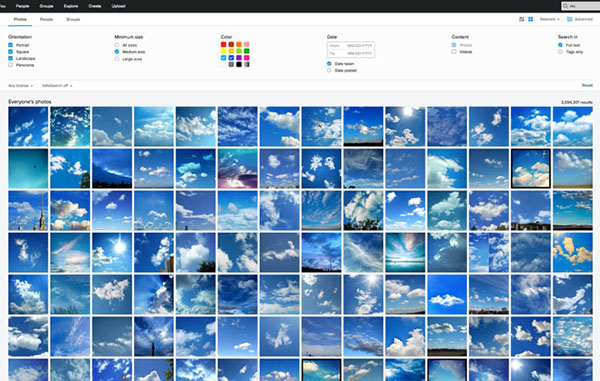Click the Reset filters link
This screenshot has height=381, width=600.
click(x=587, y=85)
